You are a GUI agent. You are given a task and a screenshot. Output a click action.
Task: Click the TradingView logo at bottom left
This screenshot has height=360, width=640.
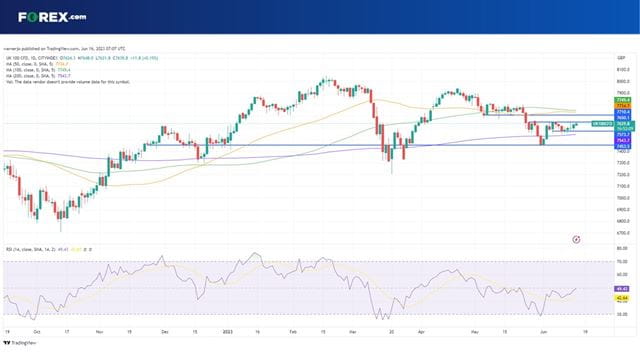click(20, 343)
